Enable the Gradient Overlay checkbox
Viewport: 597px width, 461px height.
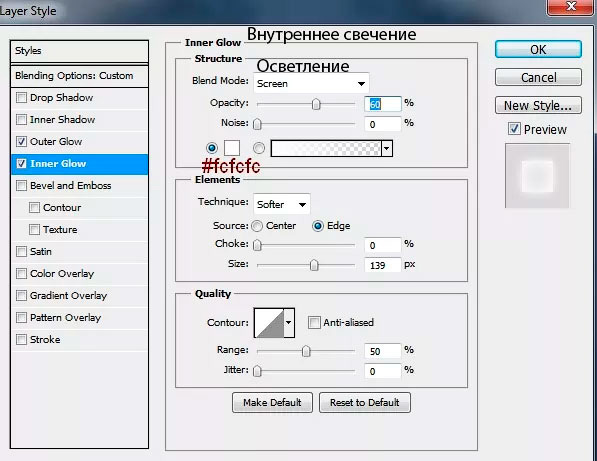pos(21,296)
